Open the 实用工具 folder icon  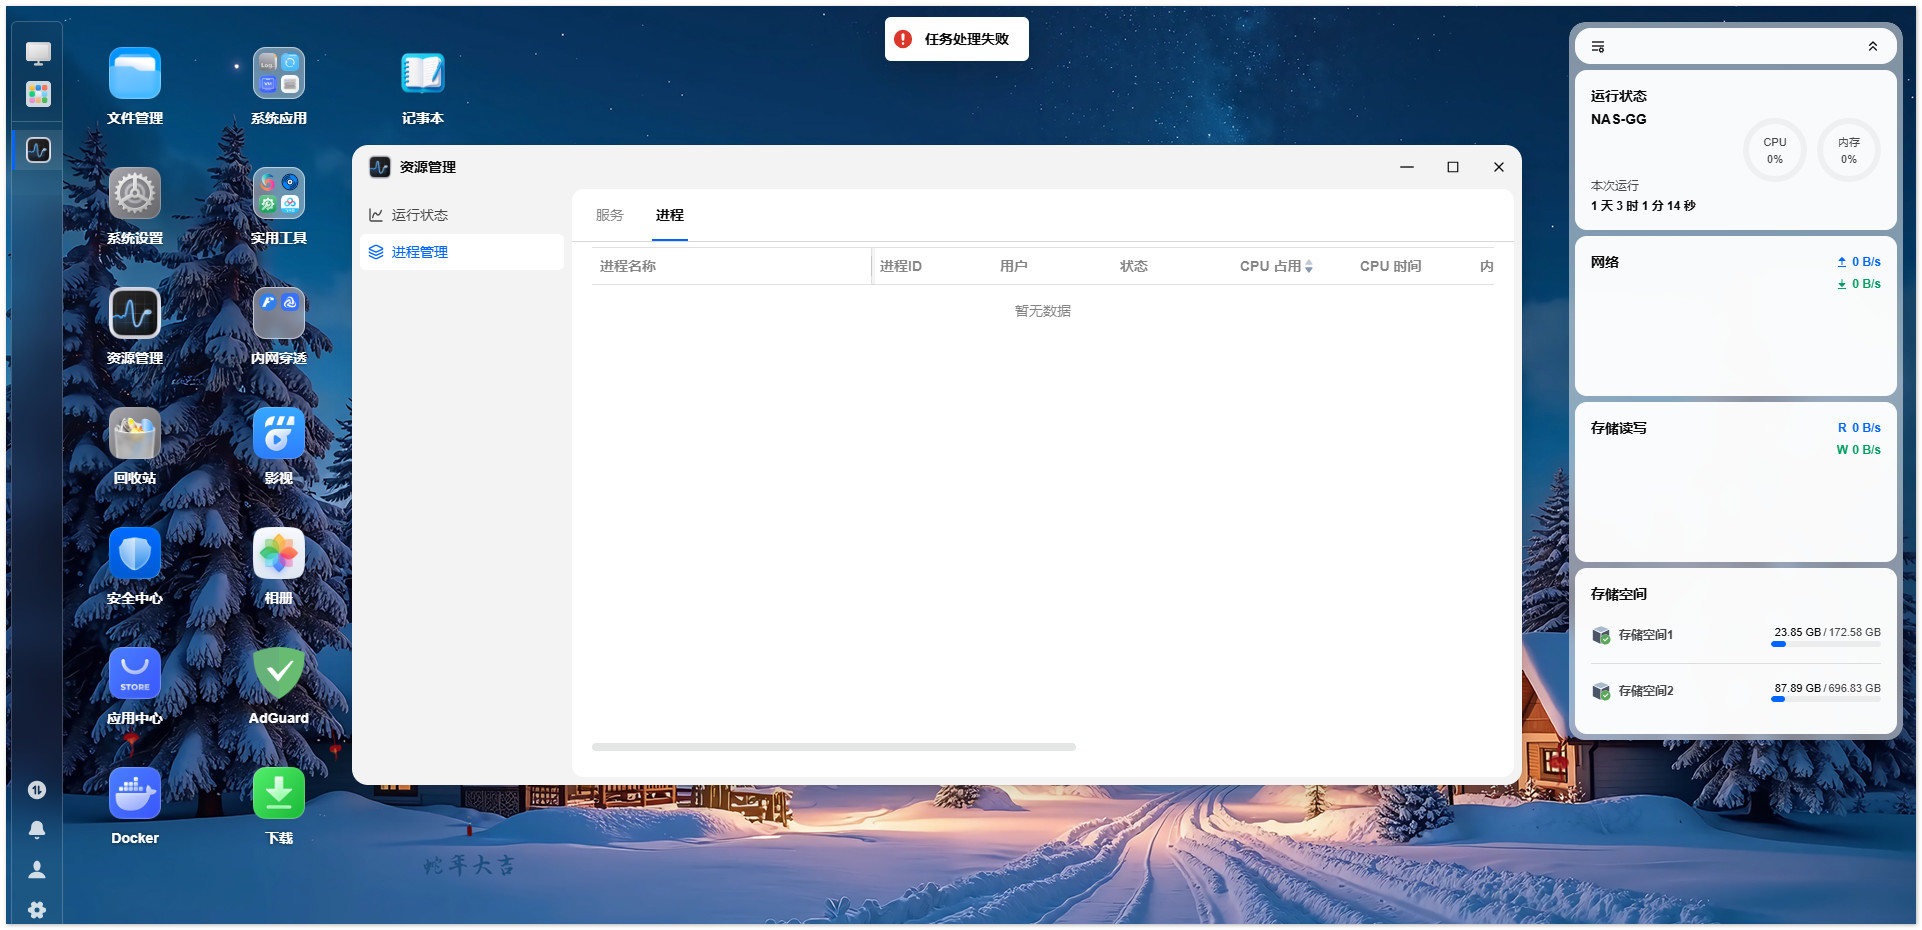279,194
